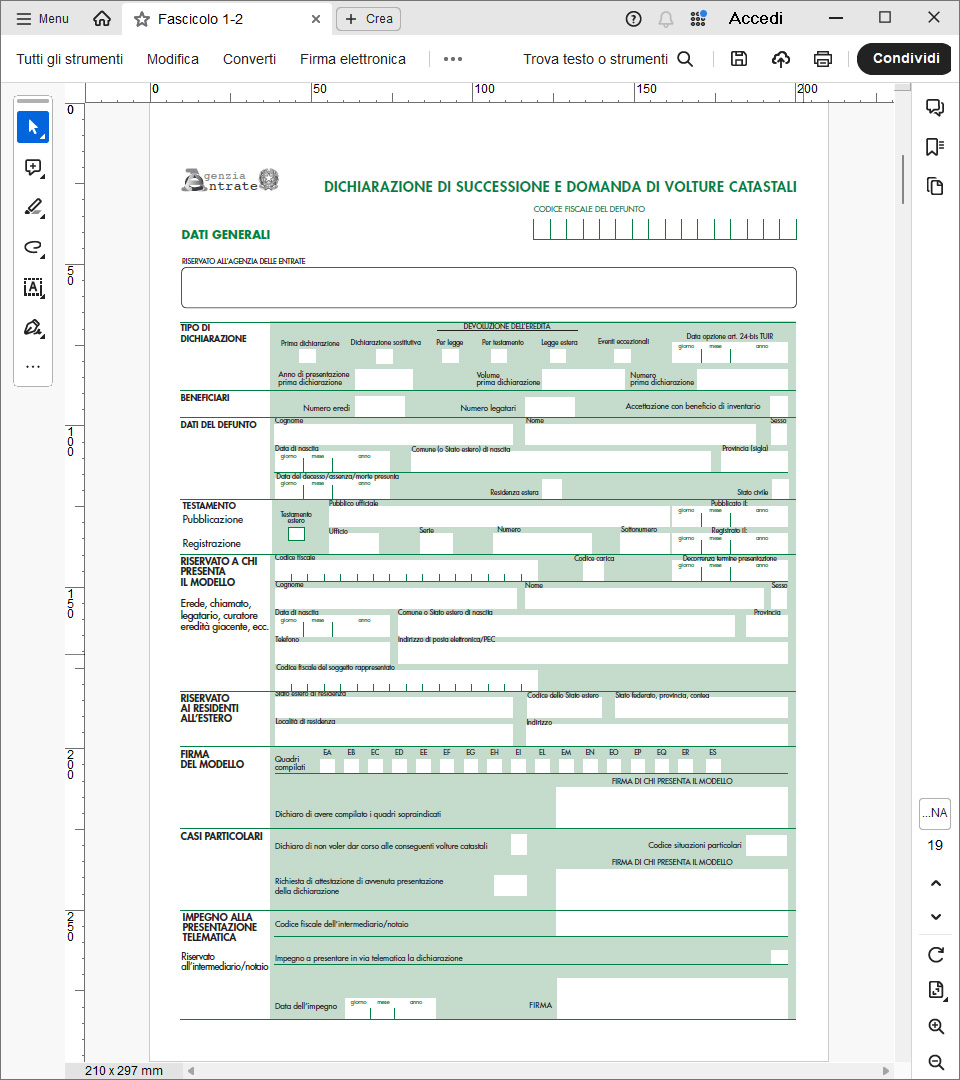960x1080 pixels.
Task: Click the vertical scrollbar thumb
Action: [x=902, y=180]
